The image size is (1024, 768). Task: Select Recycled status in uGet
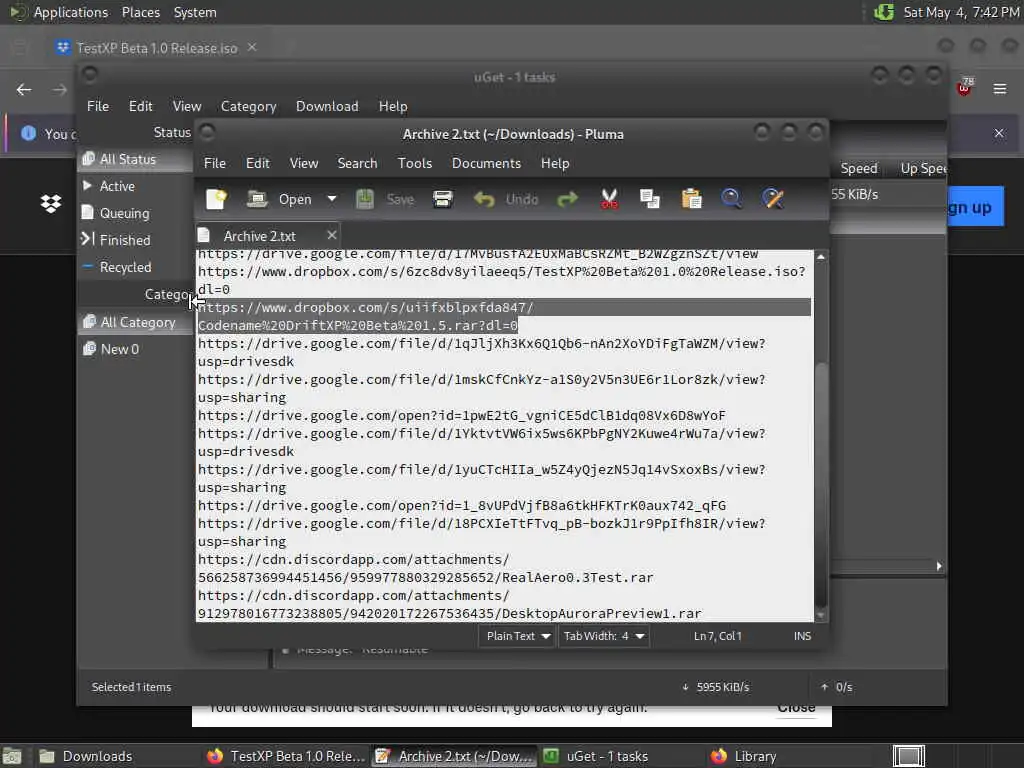point(136,267)
